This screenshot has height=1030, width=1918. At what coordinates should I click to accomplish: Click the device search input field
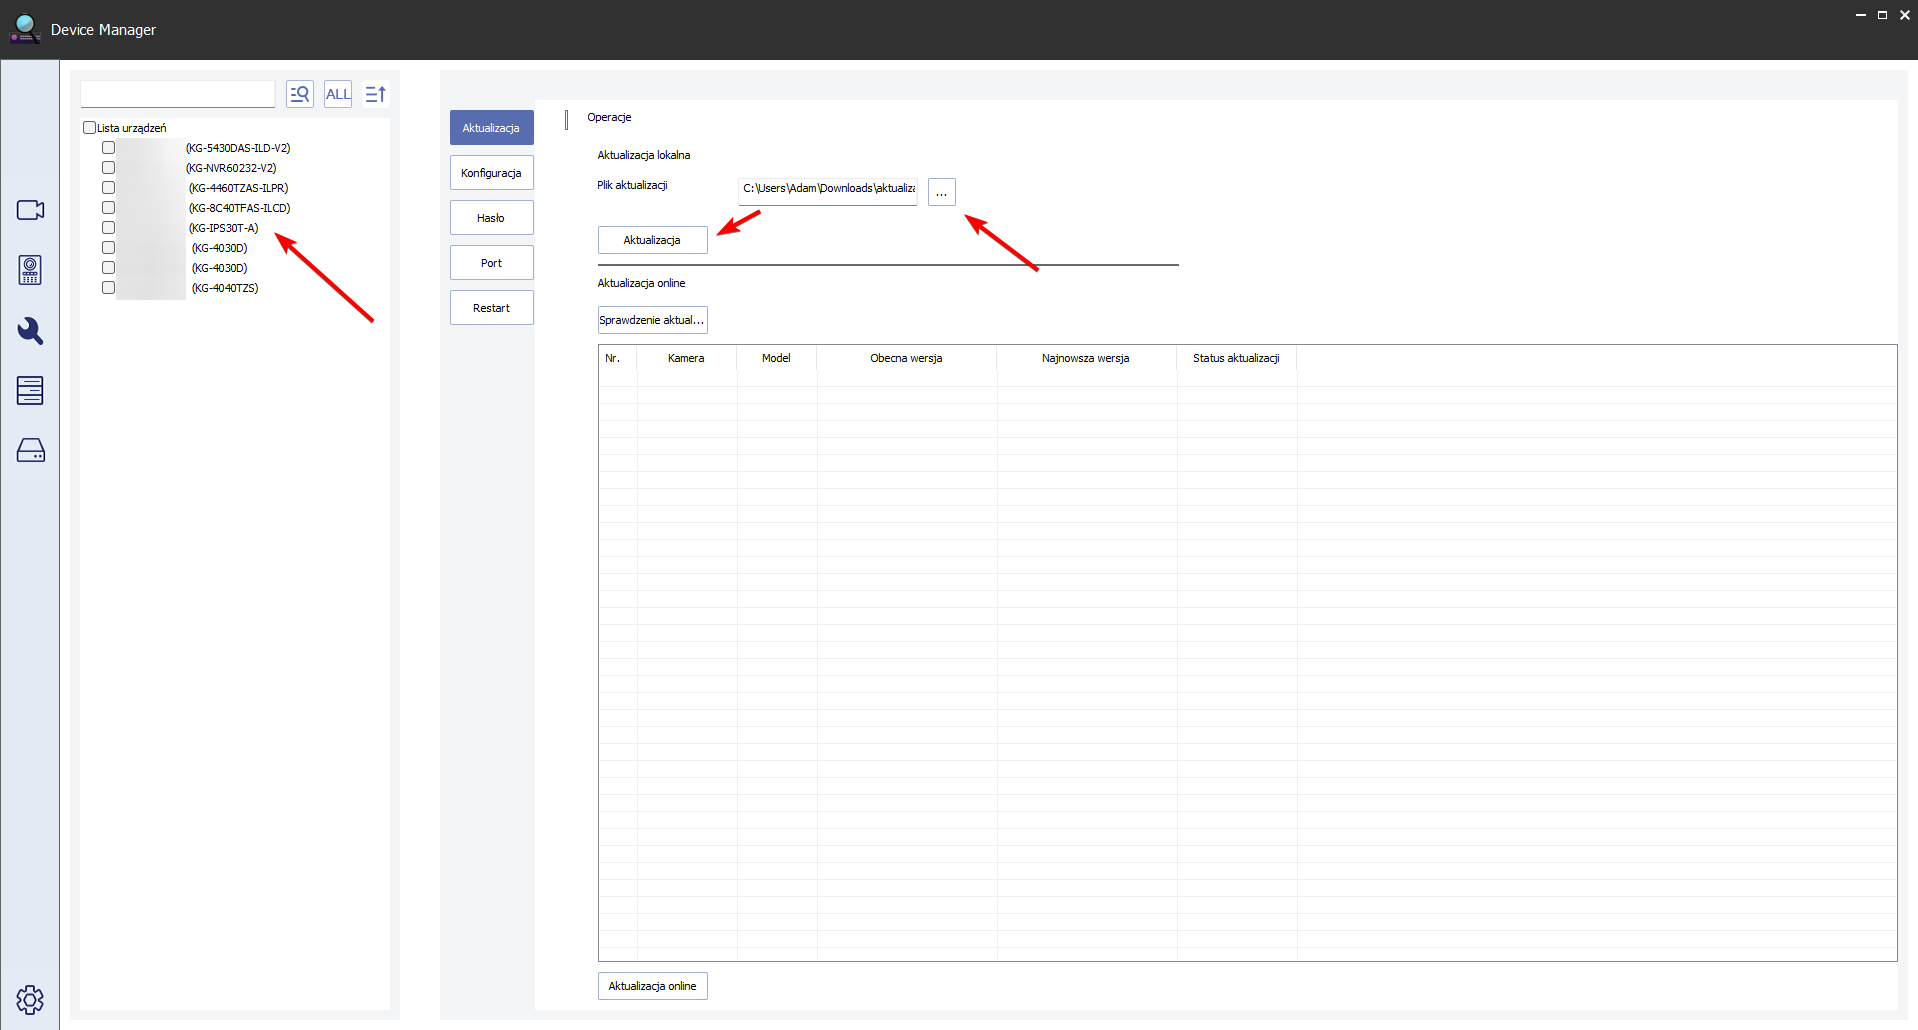(x=178, y=94)
